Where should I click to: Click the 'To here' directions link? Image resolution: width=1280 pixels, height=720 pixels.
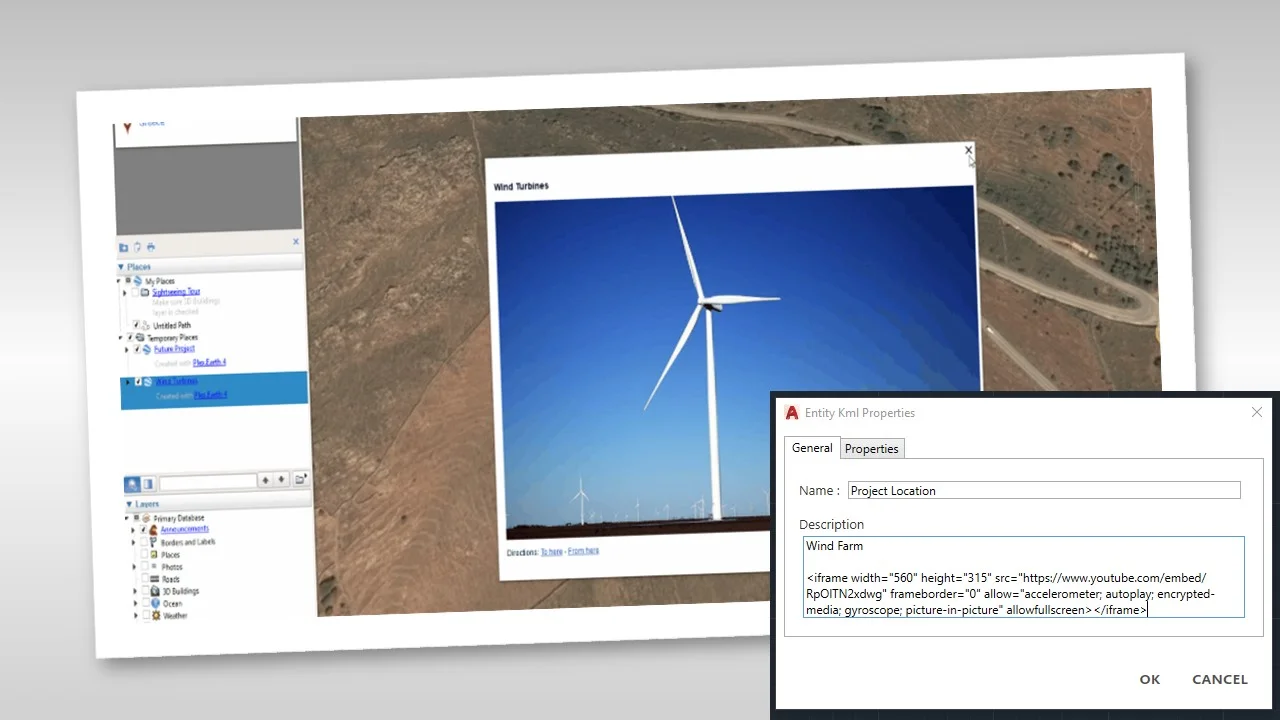[552, 552]
